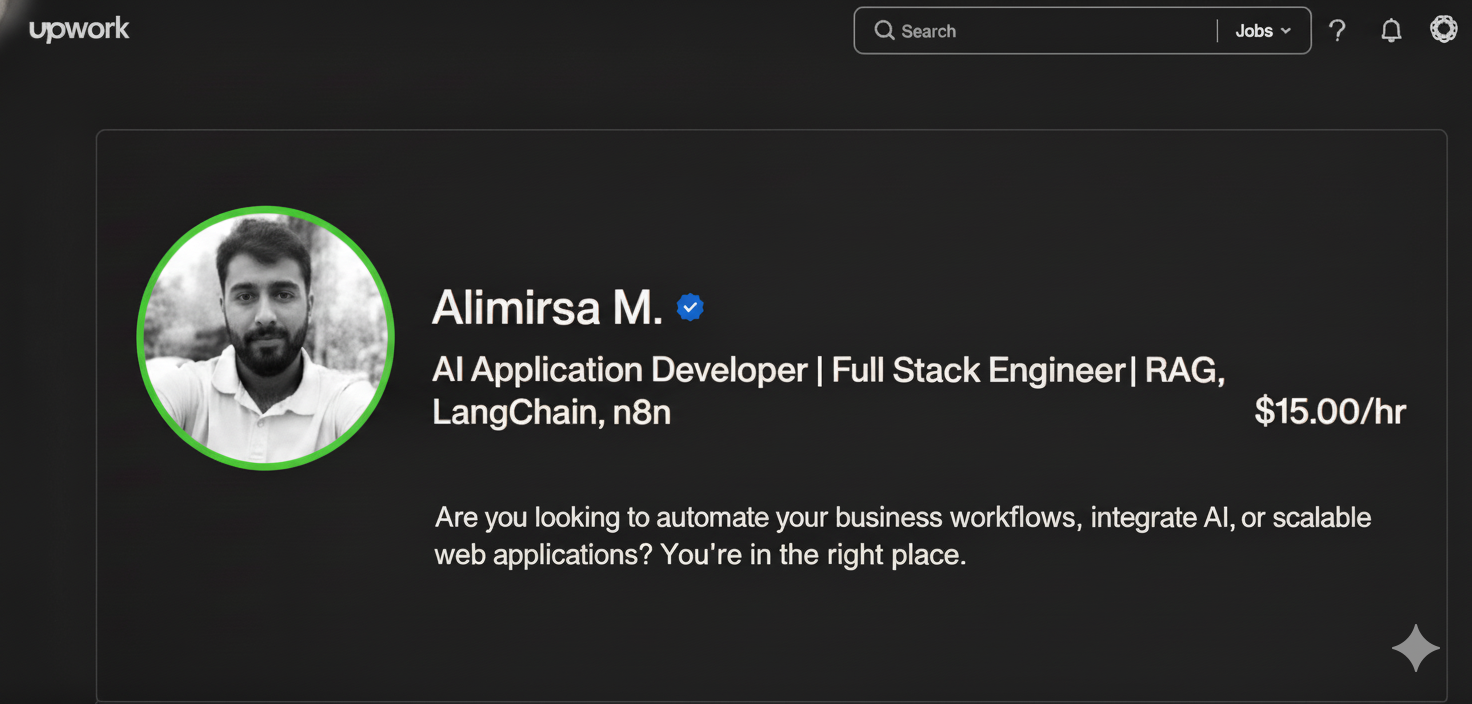Click the Upwork logo
This screenshot has height=704, width=1472.
tap(79, 30)
